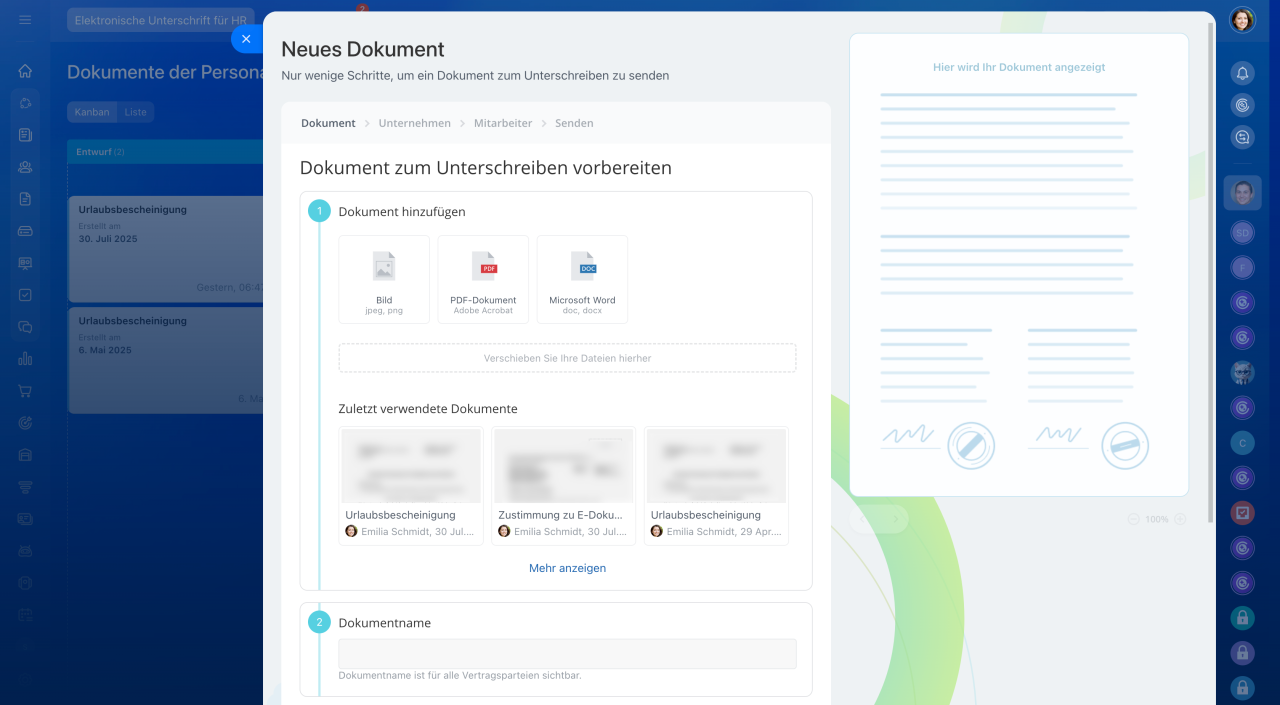Click Mehr anzeigen link
Viewport: 1280px width, 705px height.
pyautogui.click(x=567, y=568)
